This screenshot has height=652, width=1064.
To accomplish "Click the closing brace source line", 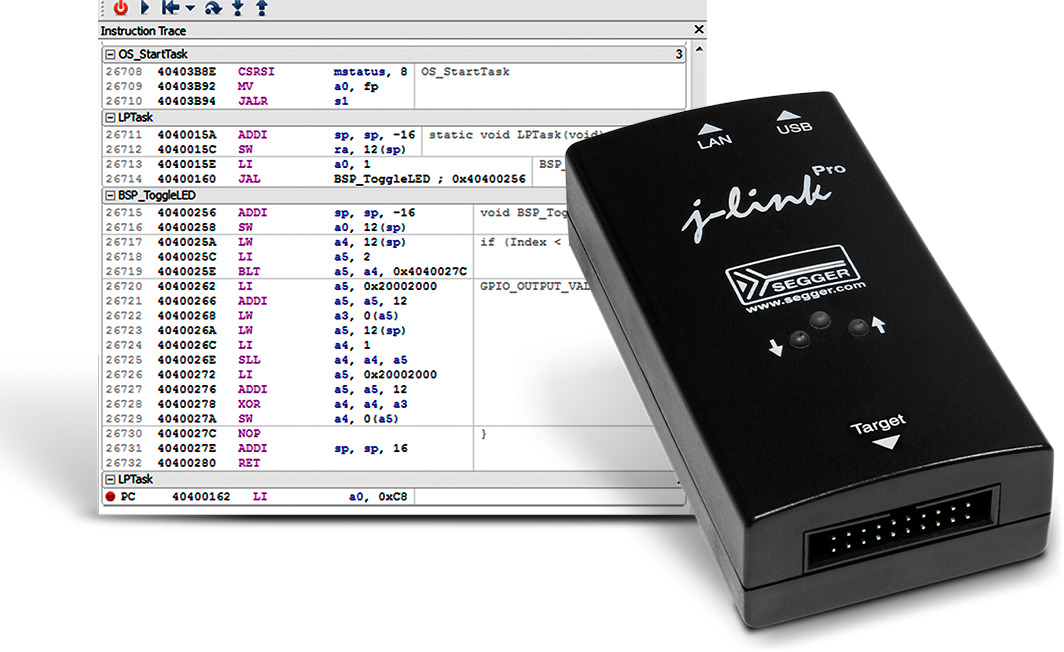I will (x=483, y=434).
